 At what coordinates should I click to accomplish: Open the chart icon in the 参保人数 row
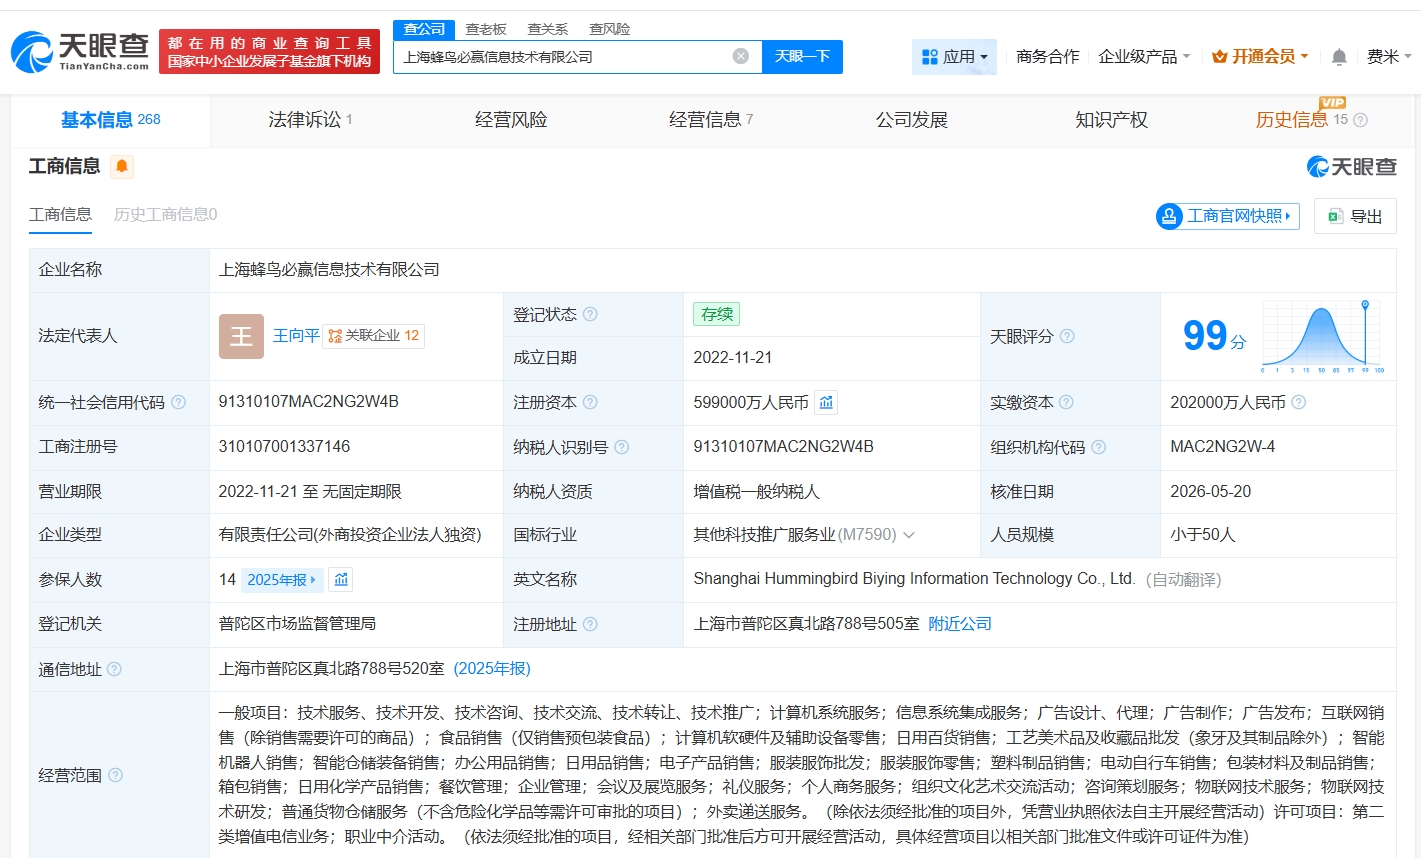click(341, 579)
